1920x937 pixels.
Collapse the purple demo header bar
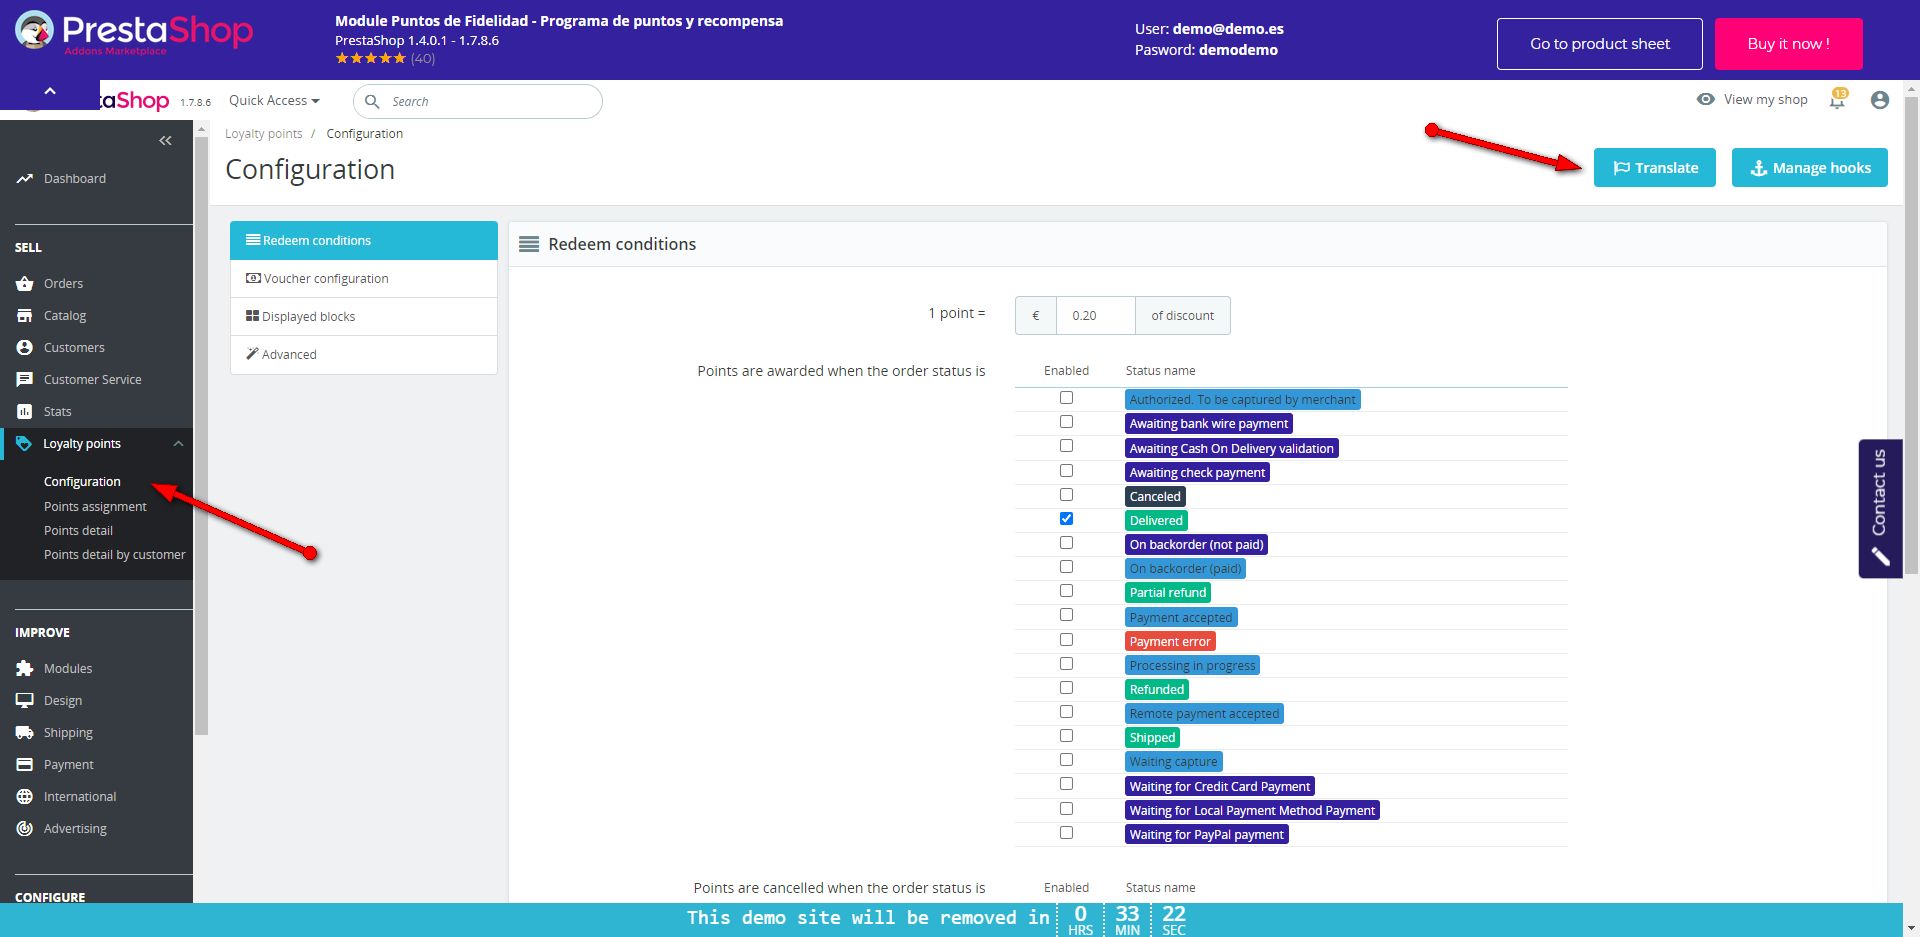(50, 92)
